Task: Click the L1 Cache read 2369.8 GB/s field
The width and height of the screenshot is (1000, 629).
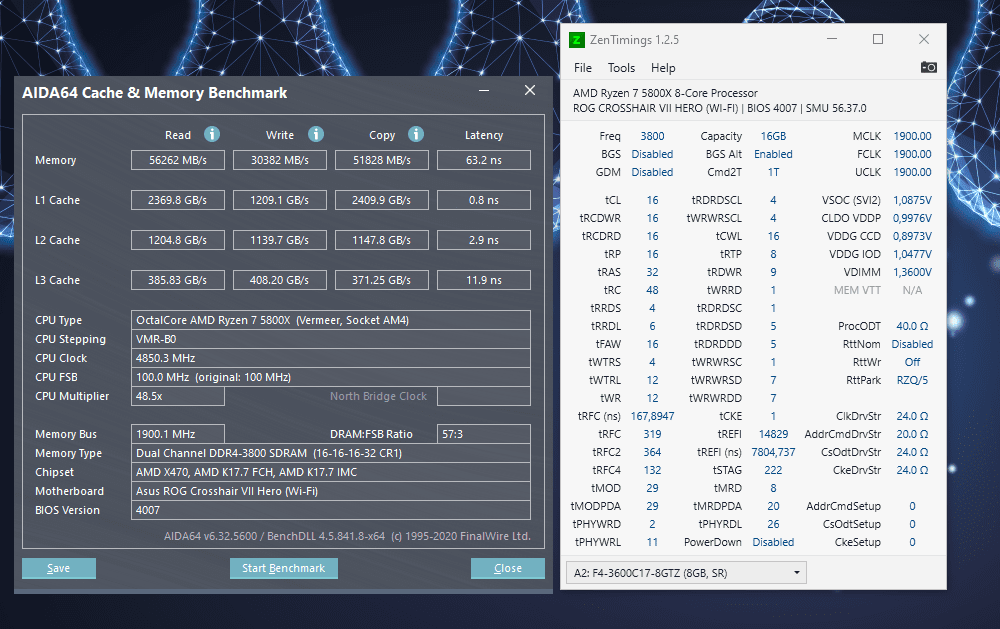Action: click(178, 200)
